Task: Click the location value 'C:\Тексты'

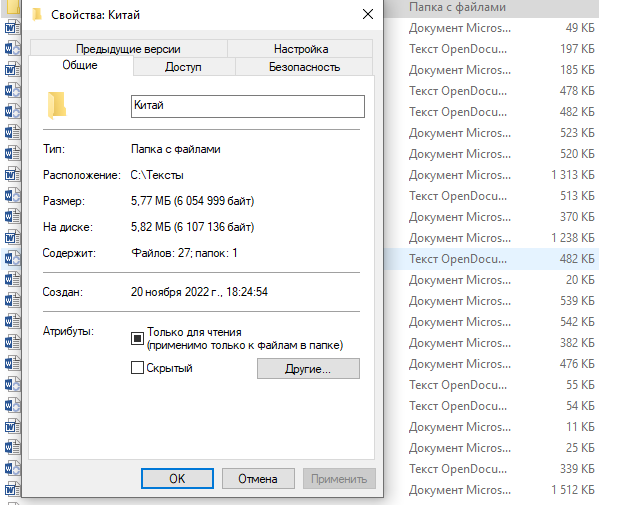Action: (x=157, y=175)
